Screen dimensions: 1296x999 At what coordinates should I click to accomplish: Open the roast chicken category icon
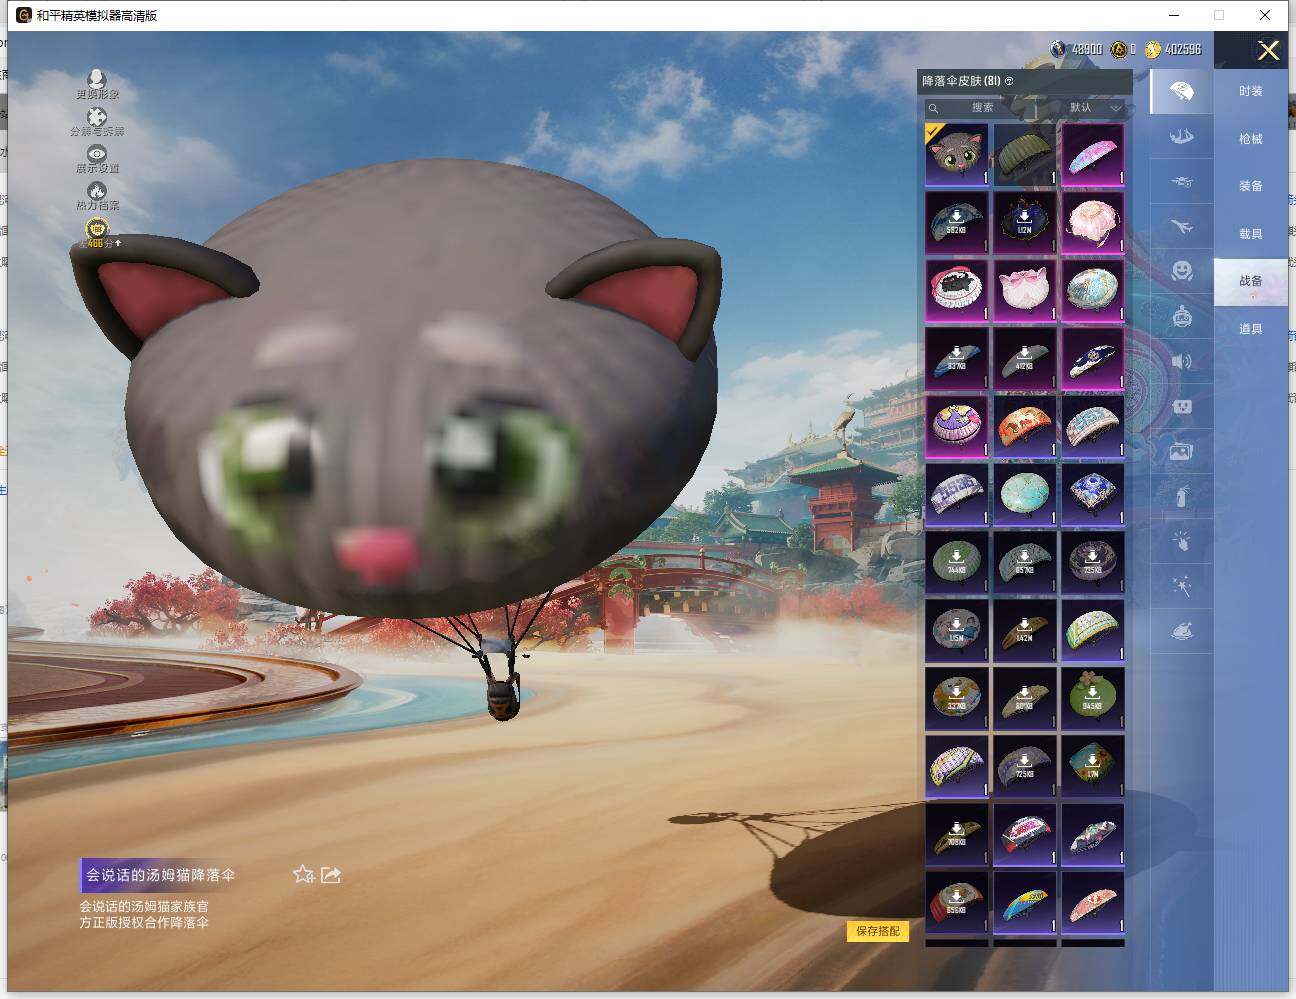(1181, 631)
